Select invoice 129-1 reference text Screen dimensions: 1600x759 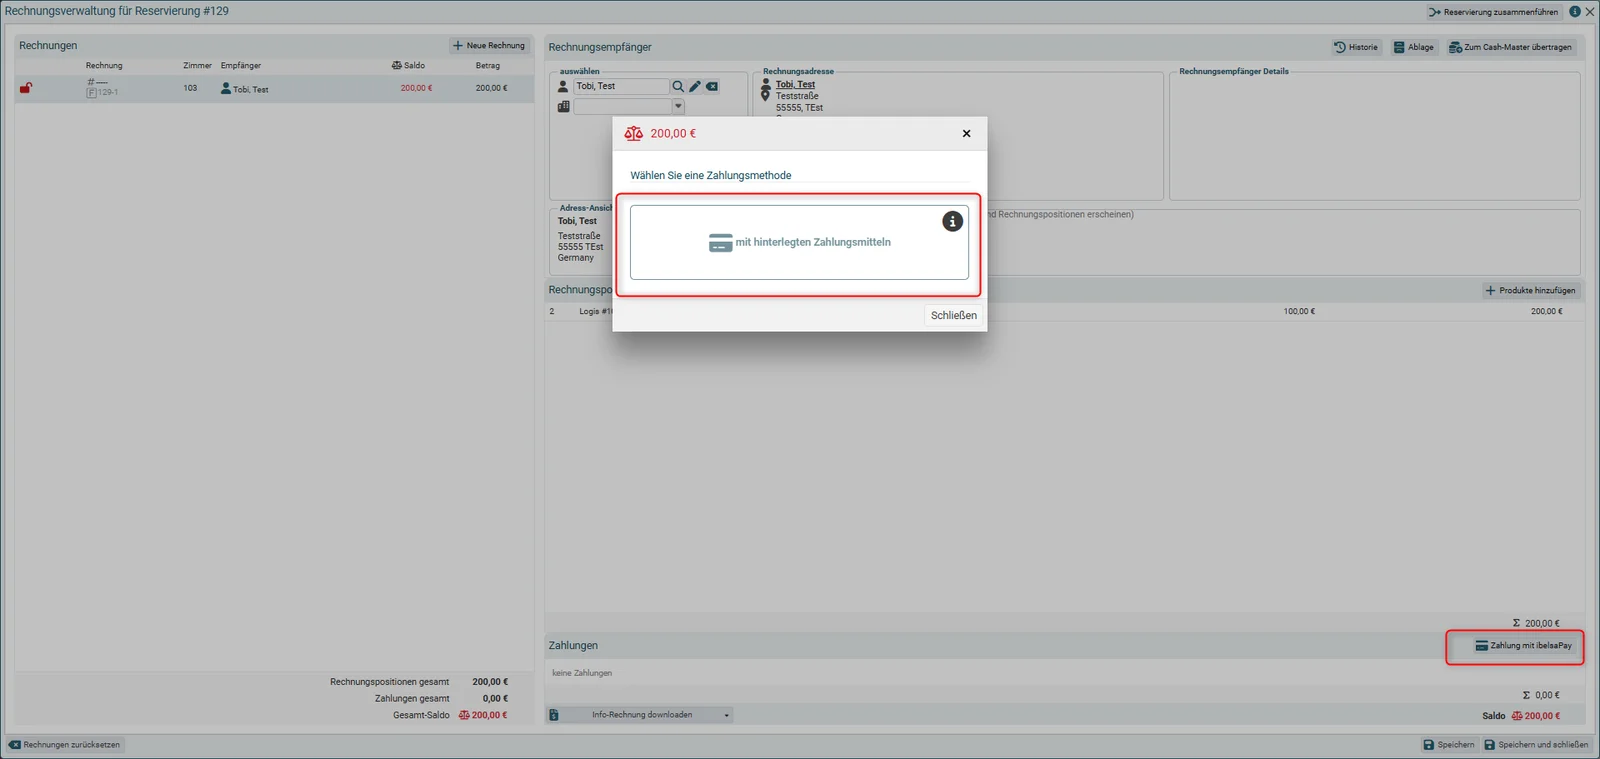[103, 92]
